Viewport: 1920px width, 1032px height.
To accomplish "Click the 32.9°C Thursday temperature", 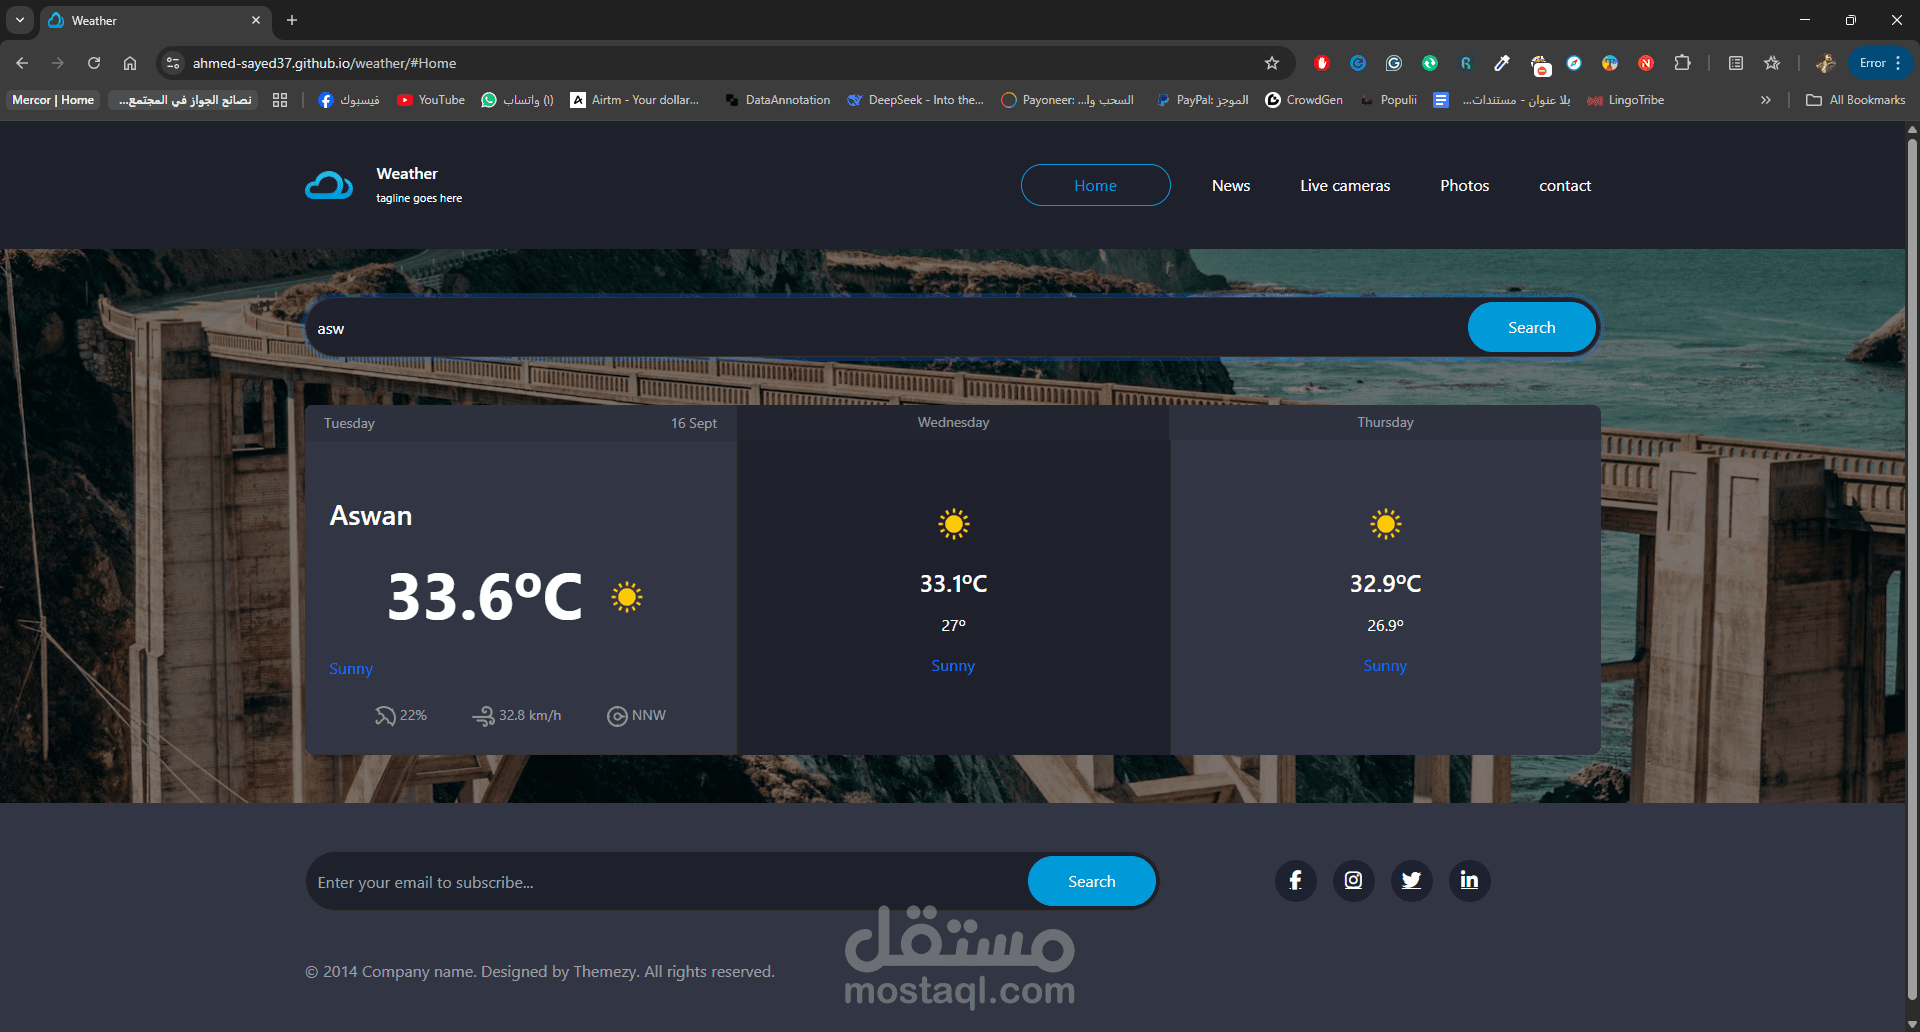I will (x=1385, y=583).
